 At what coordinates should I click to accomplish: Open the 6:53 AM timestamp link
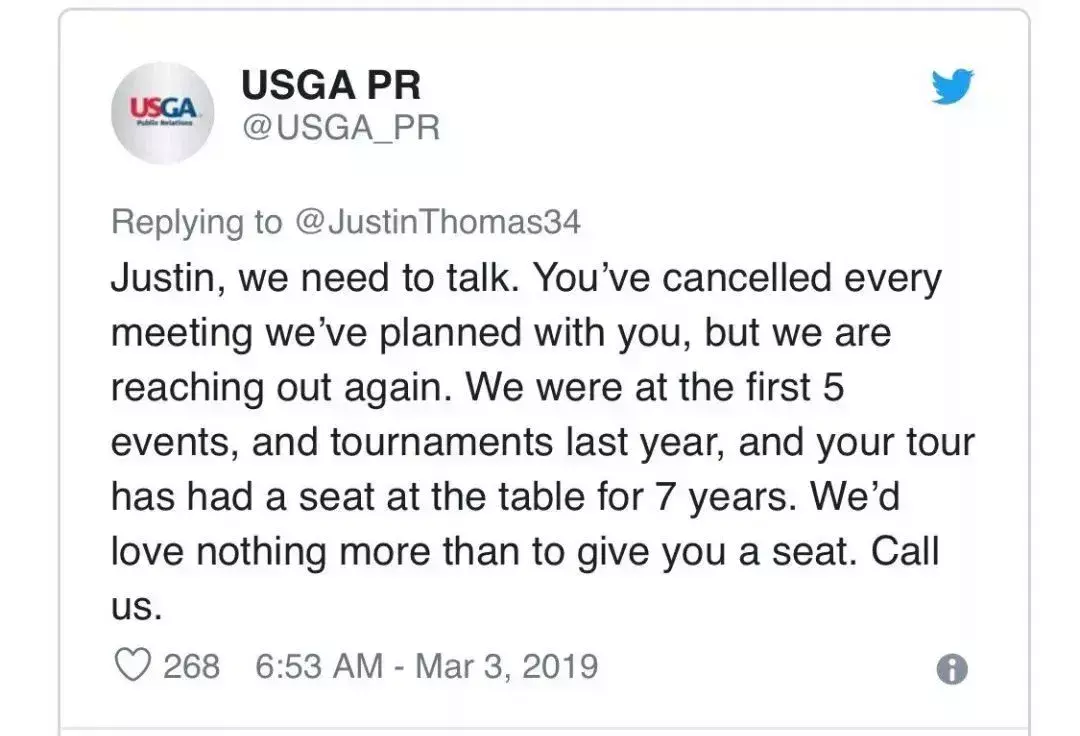[319, 666]
